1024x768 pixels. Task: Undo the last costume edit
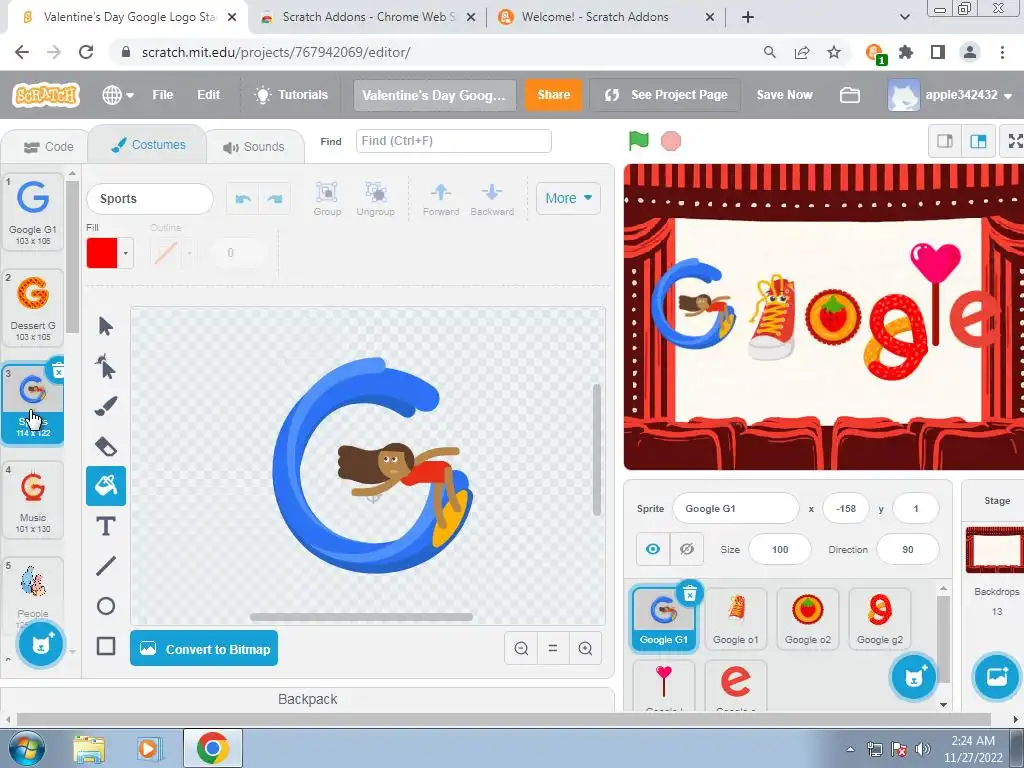pos(243,199)
